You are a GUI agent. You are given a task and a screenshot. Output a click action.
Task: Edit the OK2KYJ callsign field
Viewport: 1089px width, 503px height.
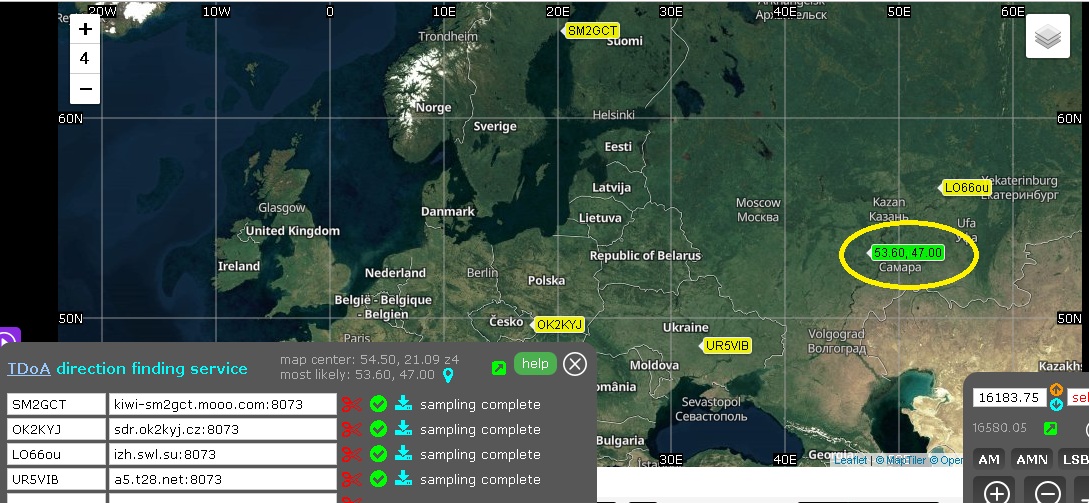click(x=56, y=429)
